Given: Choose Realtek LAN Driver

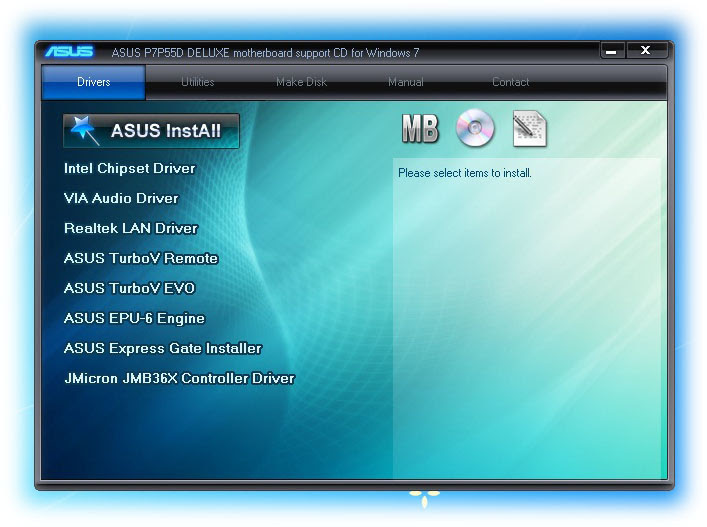Looking at the screenshot, I should 131,228.
